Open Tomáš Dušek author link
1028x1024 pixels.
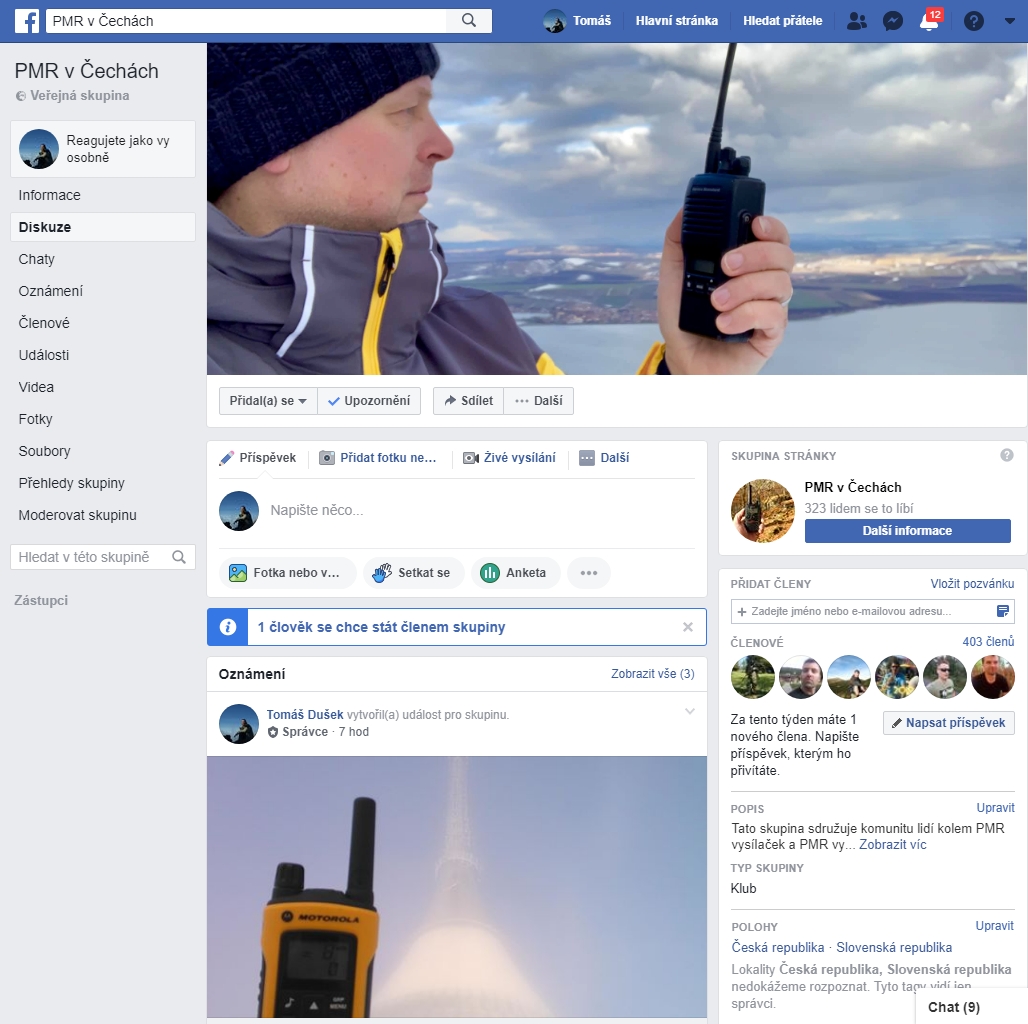305,715
